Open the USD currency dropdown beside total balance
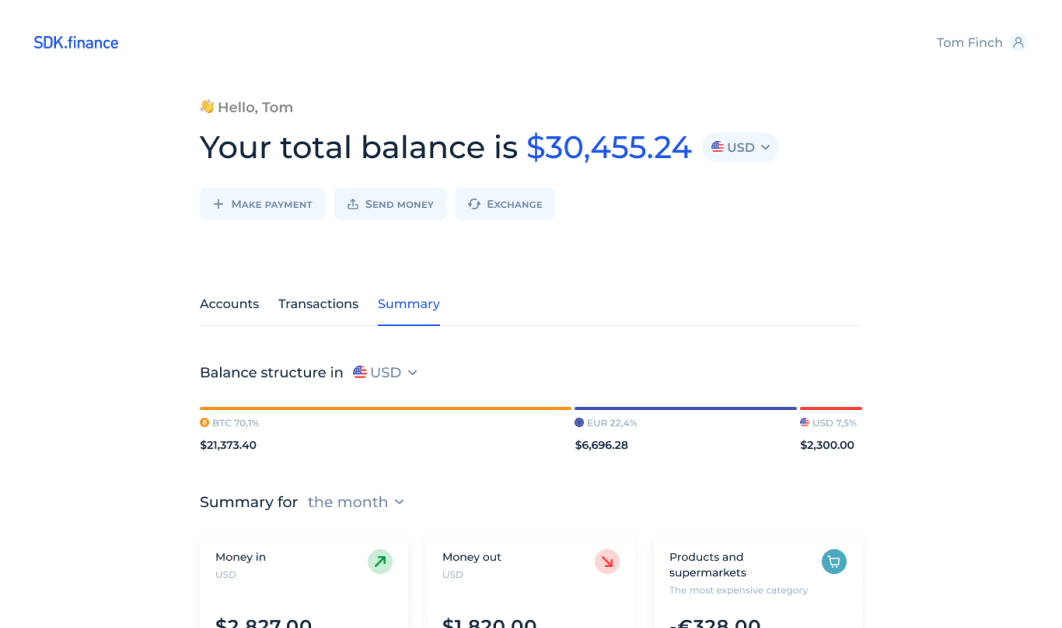 click(739, 147)
